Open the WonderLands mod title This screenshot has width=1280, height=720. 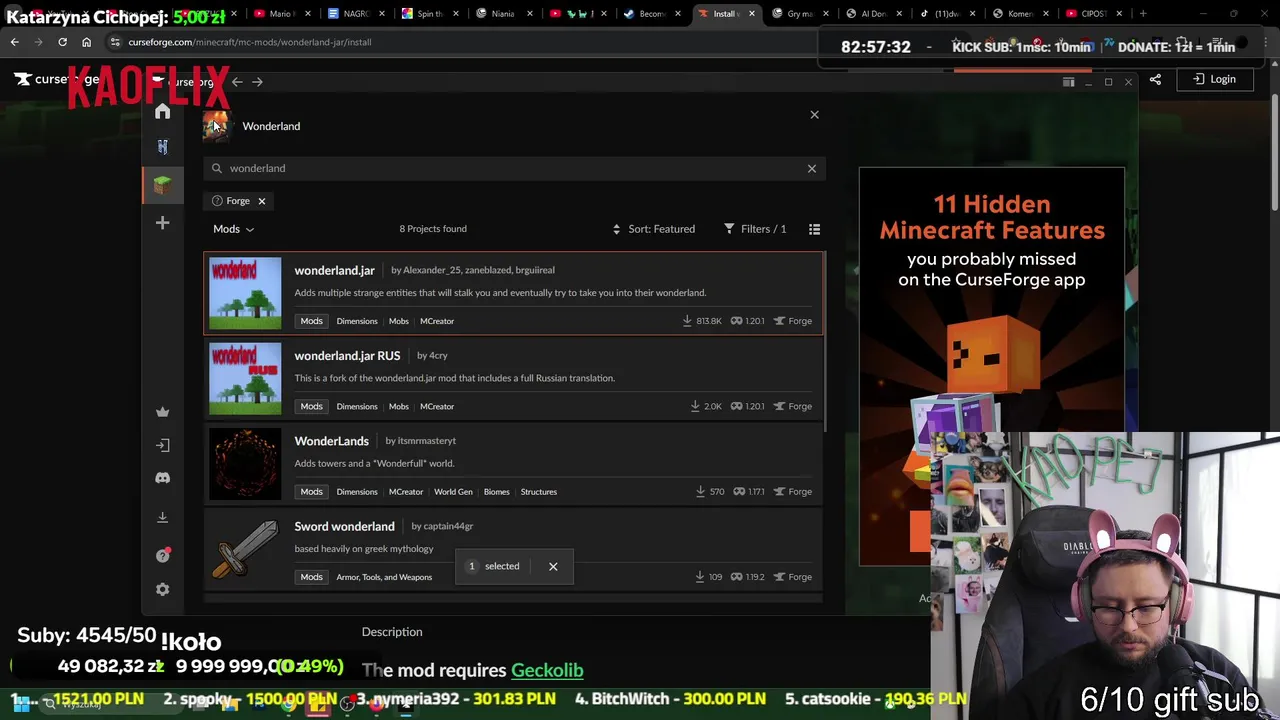click(331, 441)
